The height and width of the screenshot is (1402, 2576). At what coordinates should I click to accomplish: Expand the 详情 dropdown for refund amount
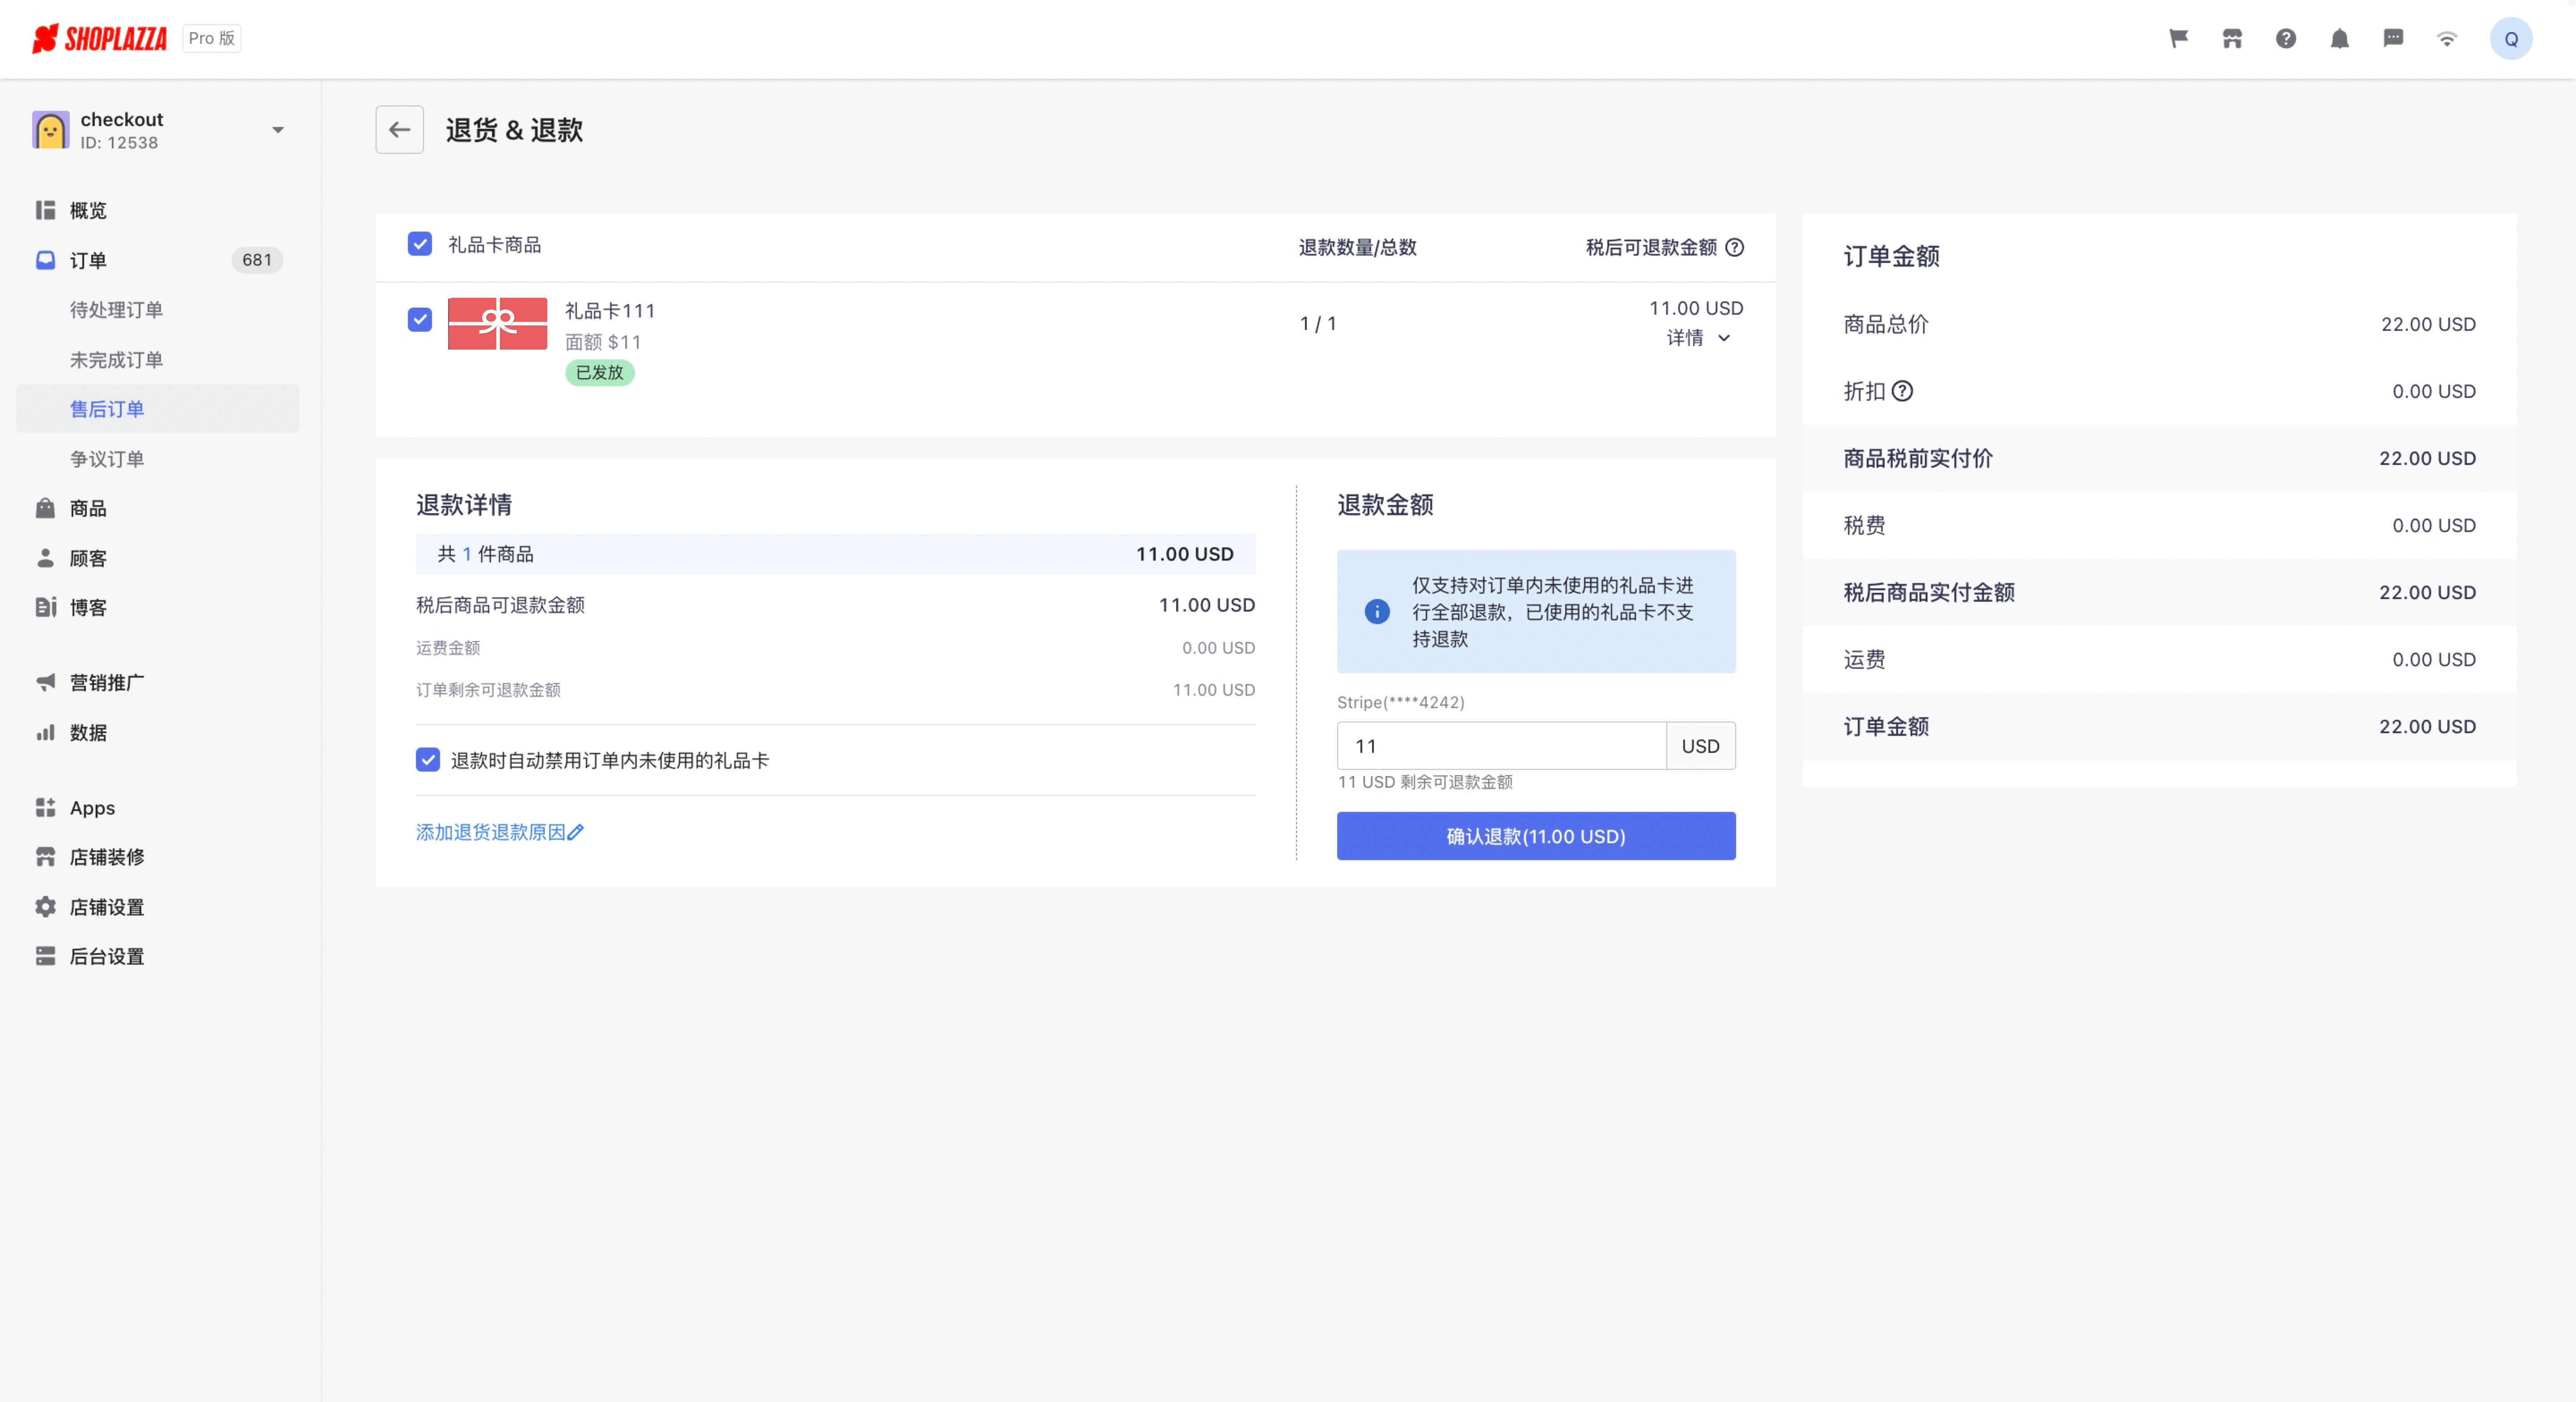click(x=1698, y=338)
